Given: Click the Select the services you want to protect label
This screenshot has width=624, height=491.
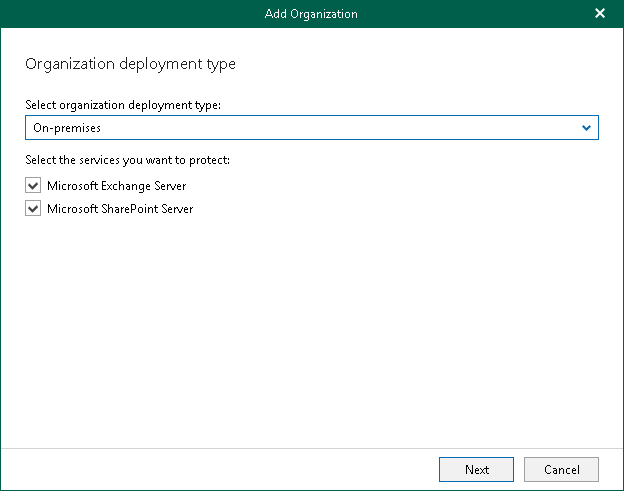Looking at the screenshot, I should (130, 159).
